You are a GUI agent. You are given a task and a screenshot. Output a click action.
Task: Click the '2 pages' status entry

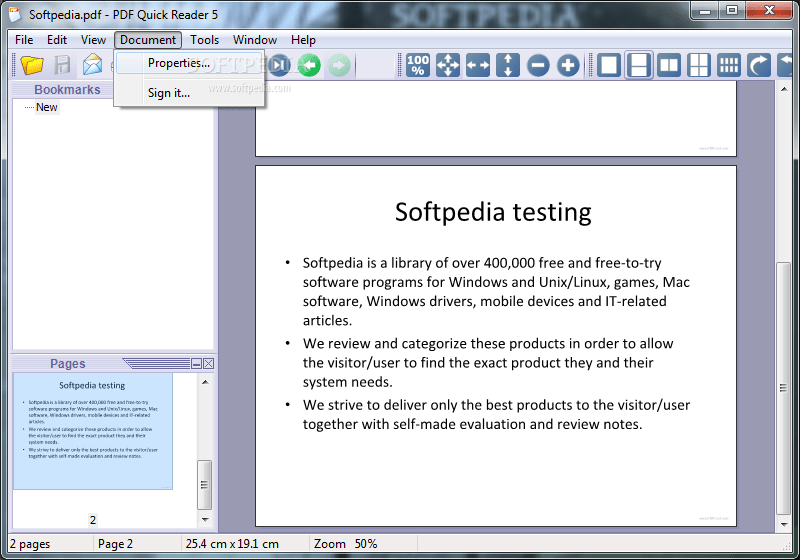pyautogui.click(x=30, y=544)
